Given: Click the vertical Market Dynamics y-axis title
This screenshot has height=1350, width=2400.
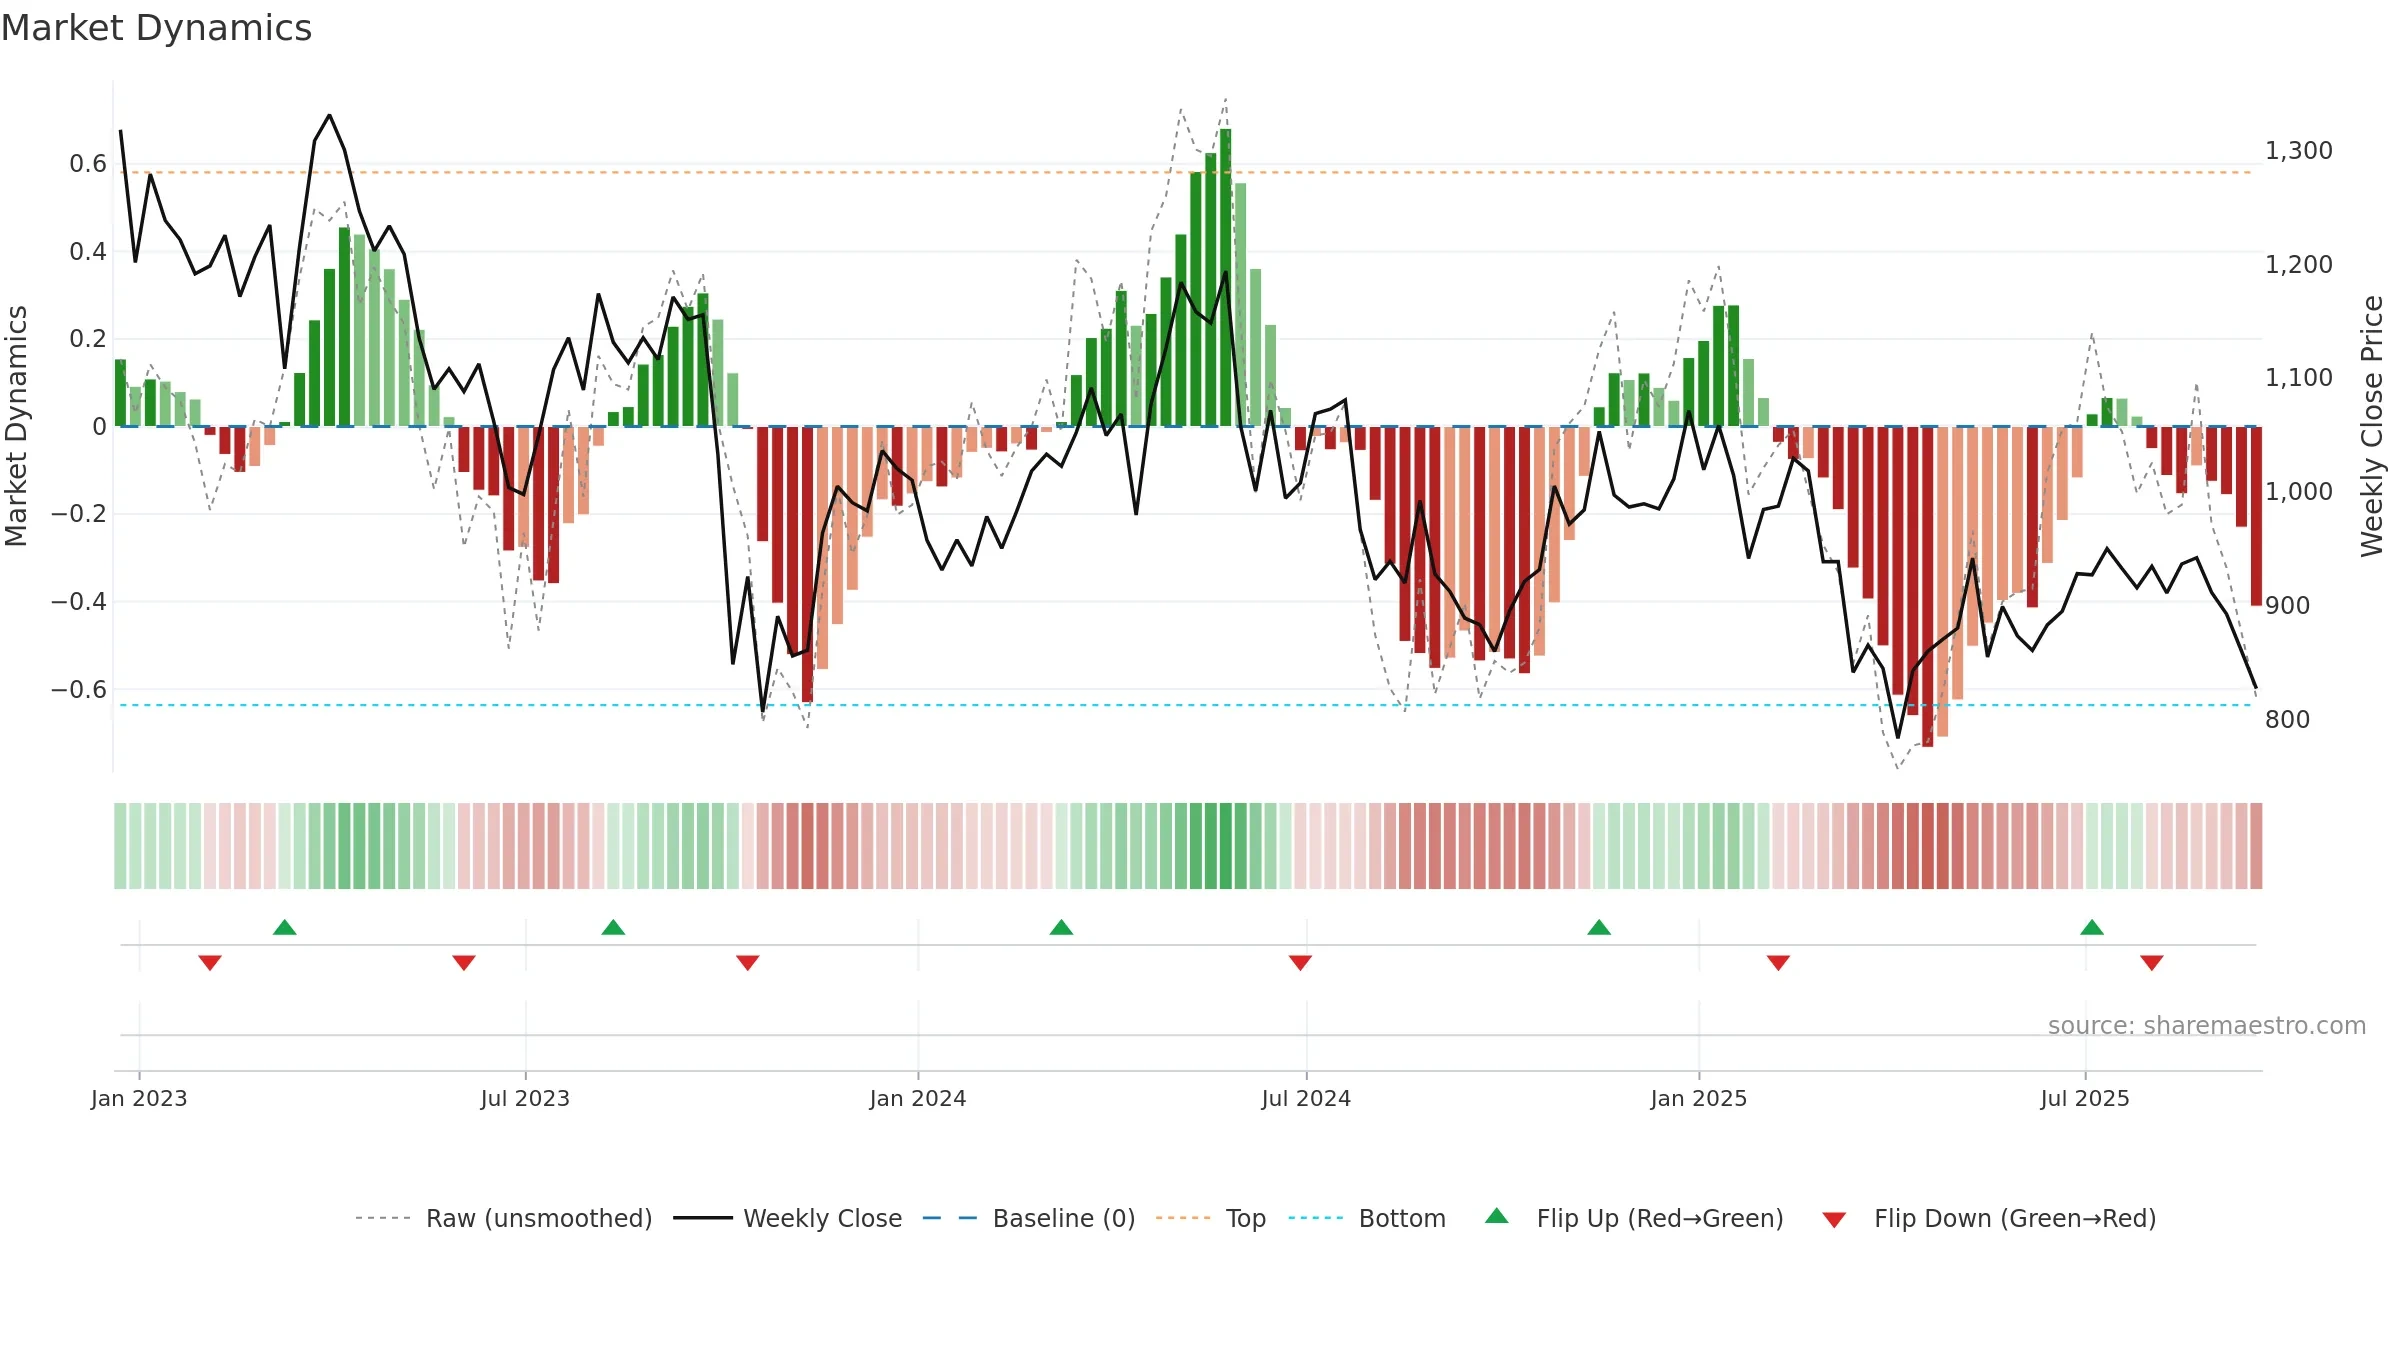Looking at the screenshot, I should click(x=16, y=426).
